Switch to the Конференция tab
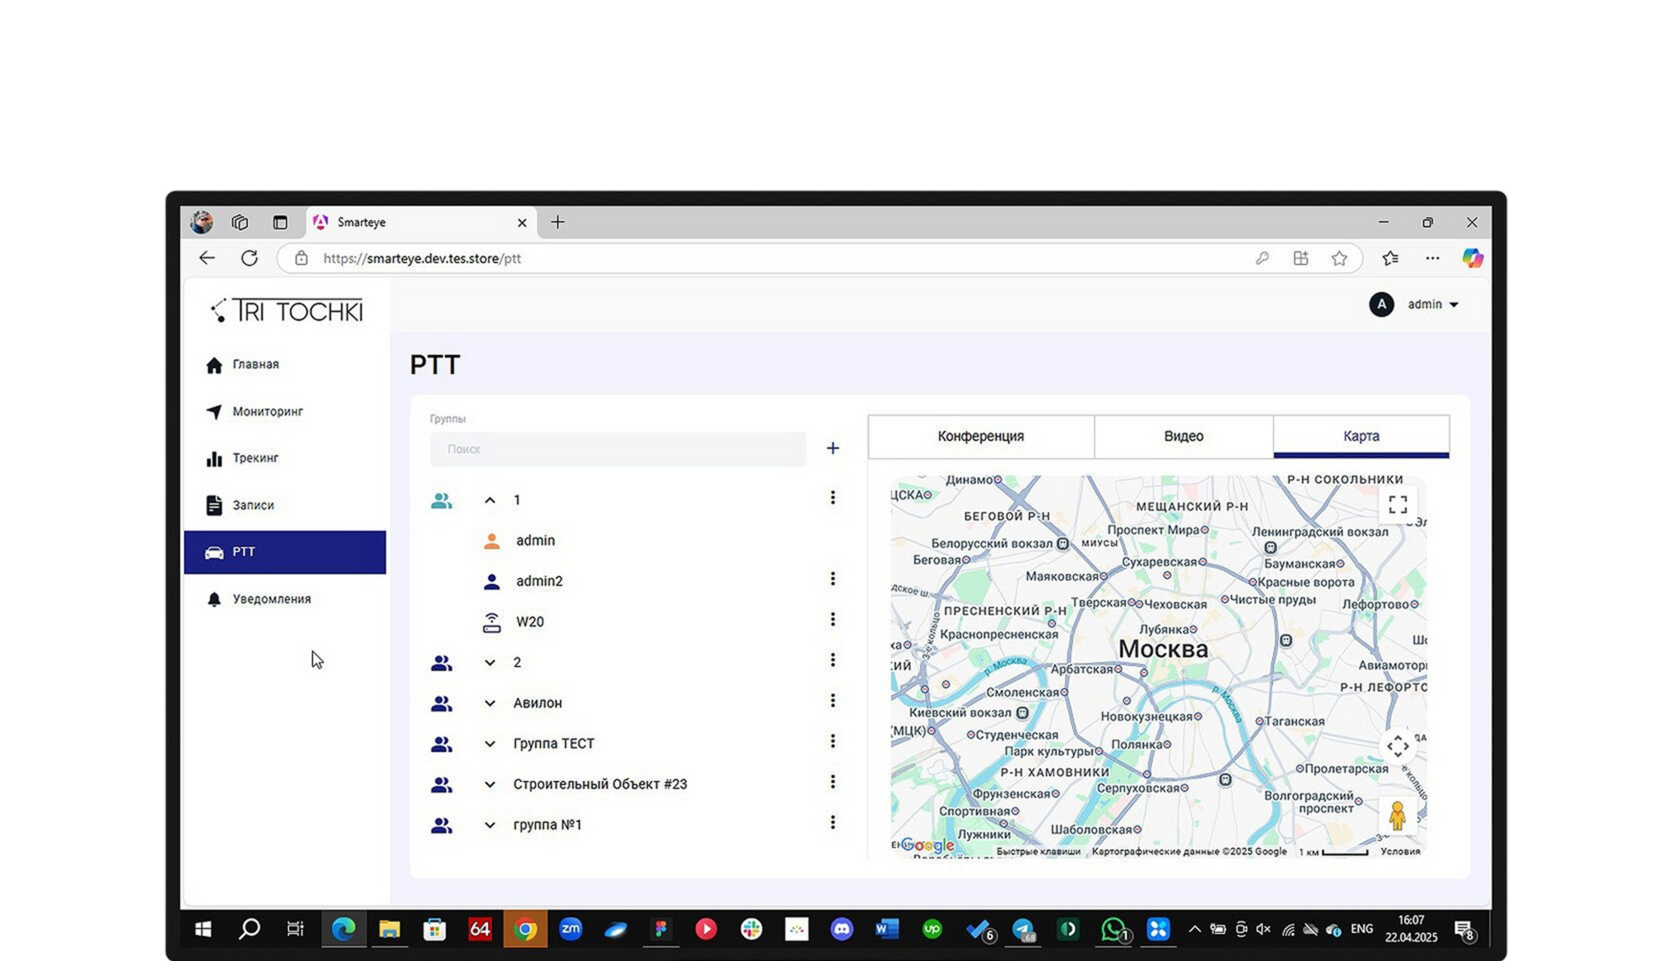Viewport: 1680px width, 961px height. [x=980, y=436]
